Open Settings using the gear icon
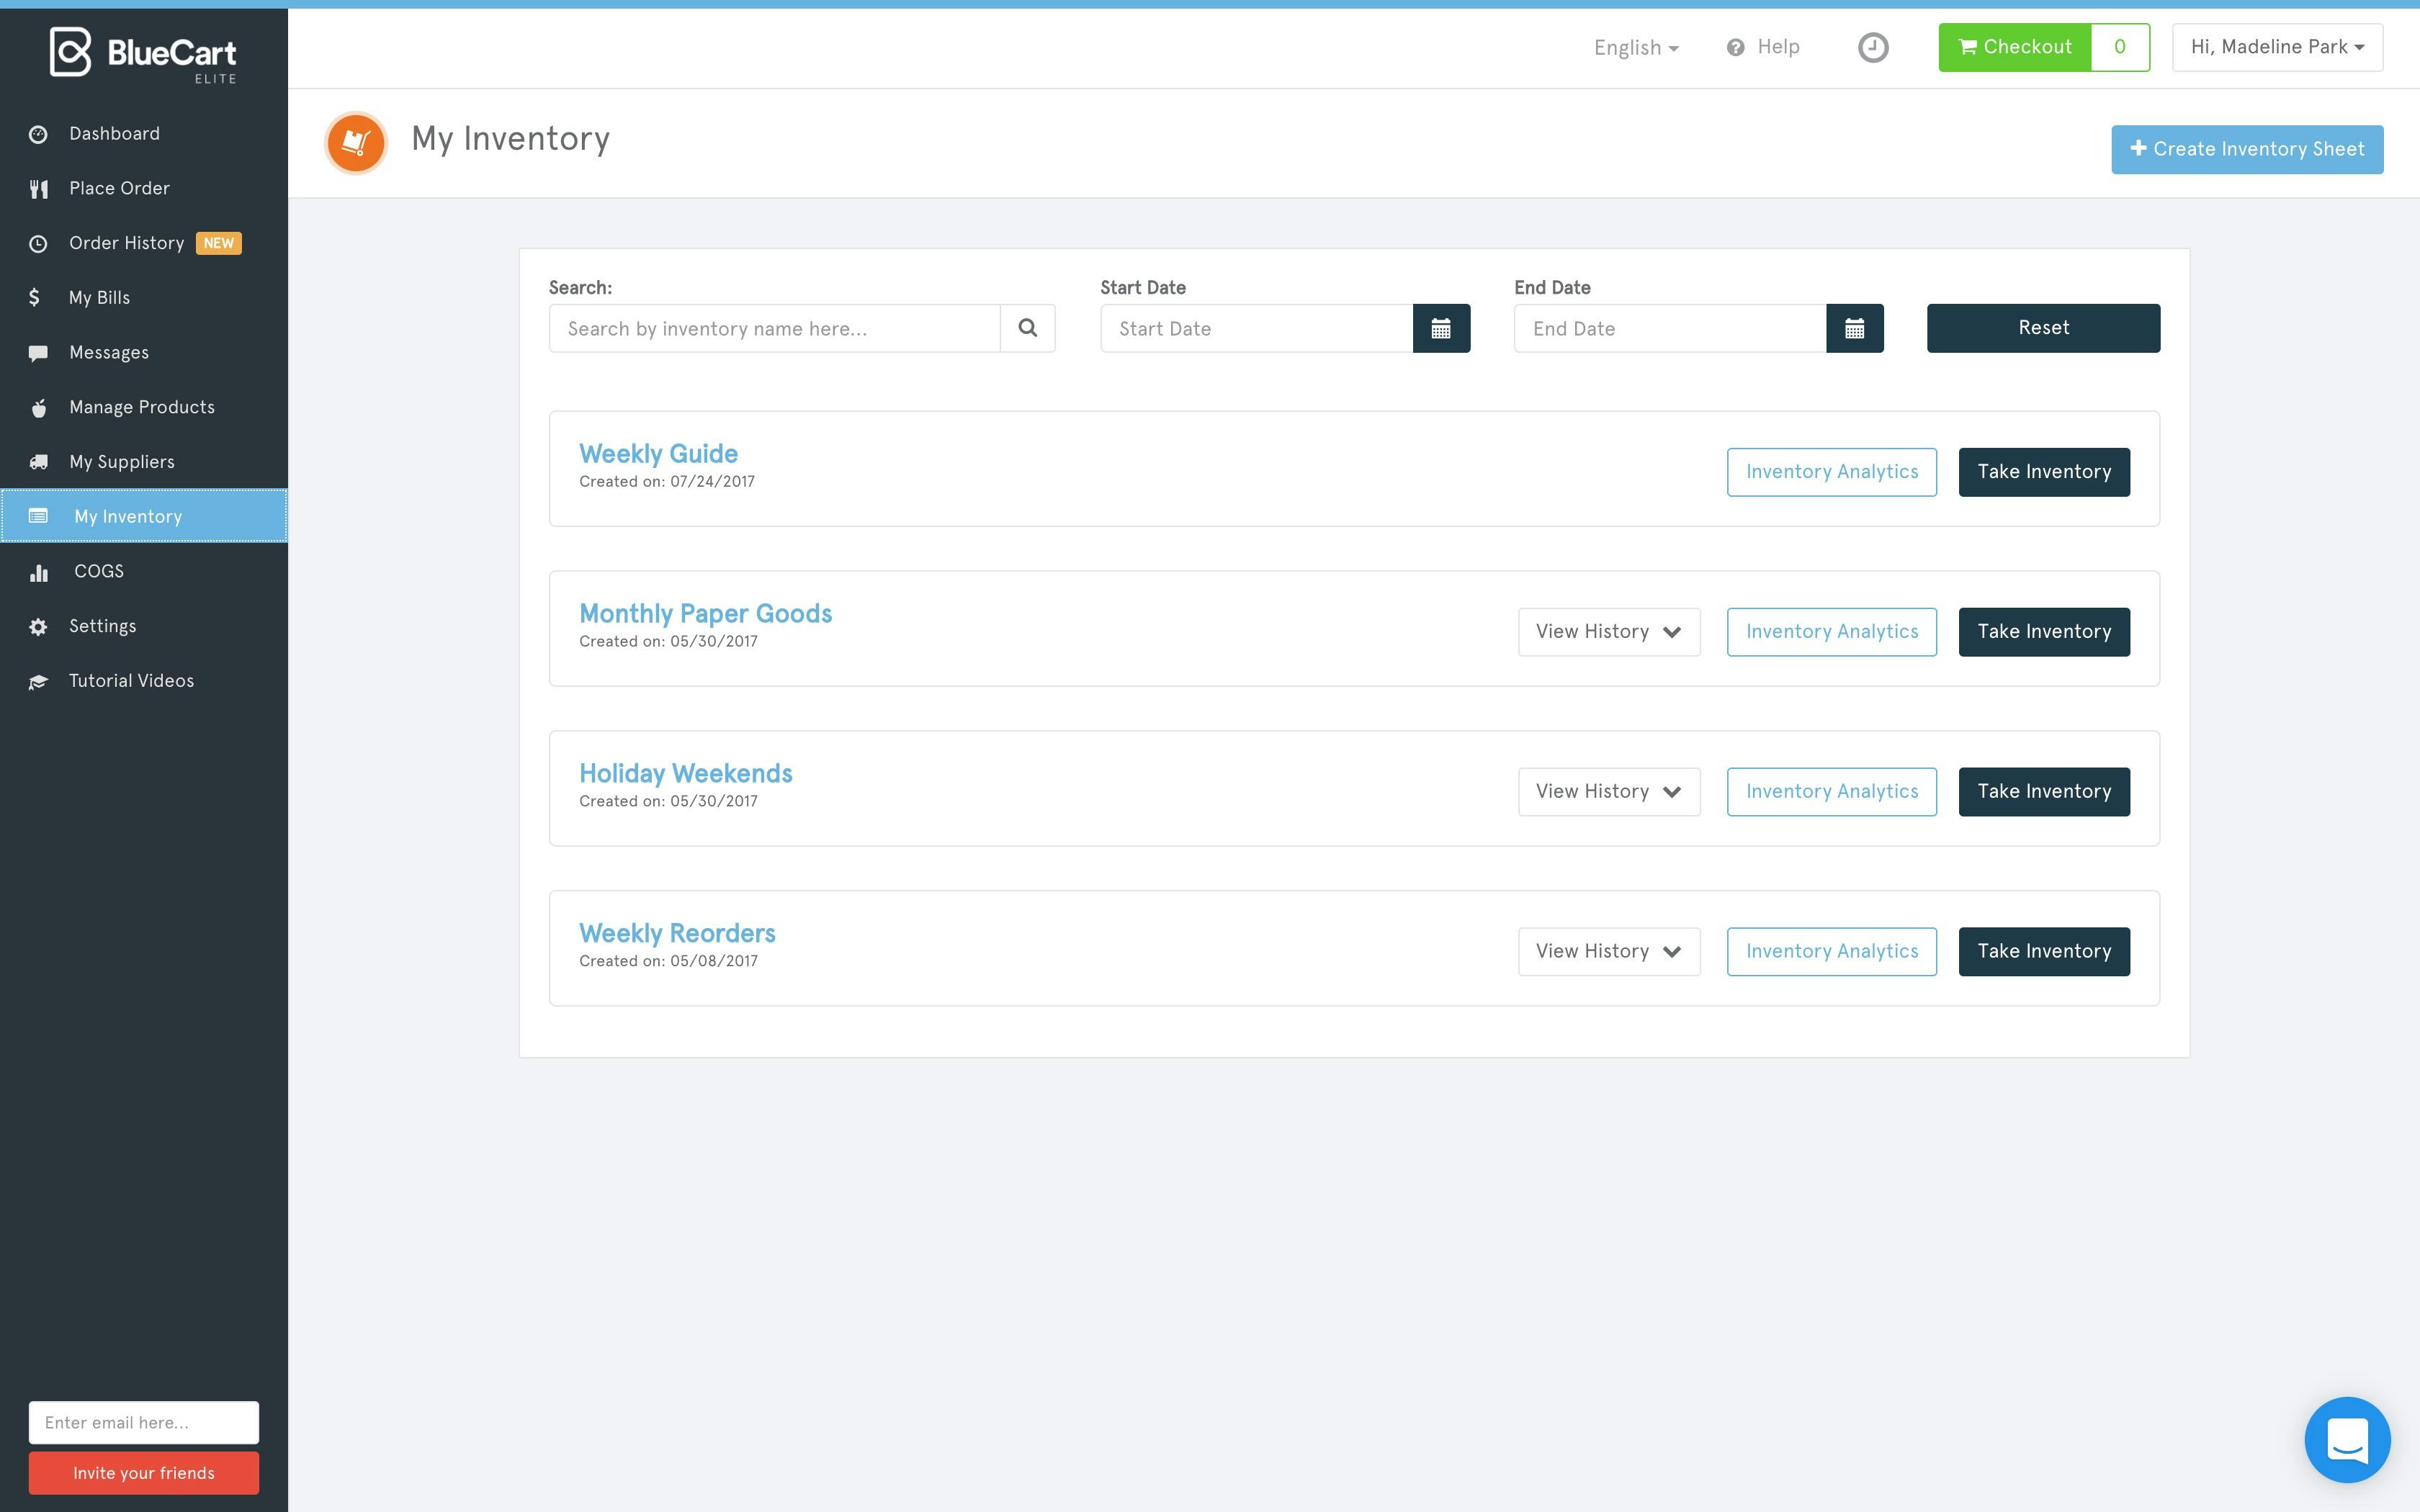 (x=38, y=625)
